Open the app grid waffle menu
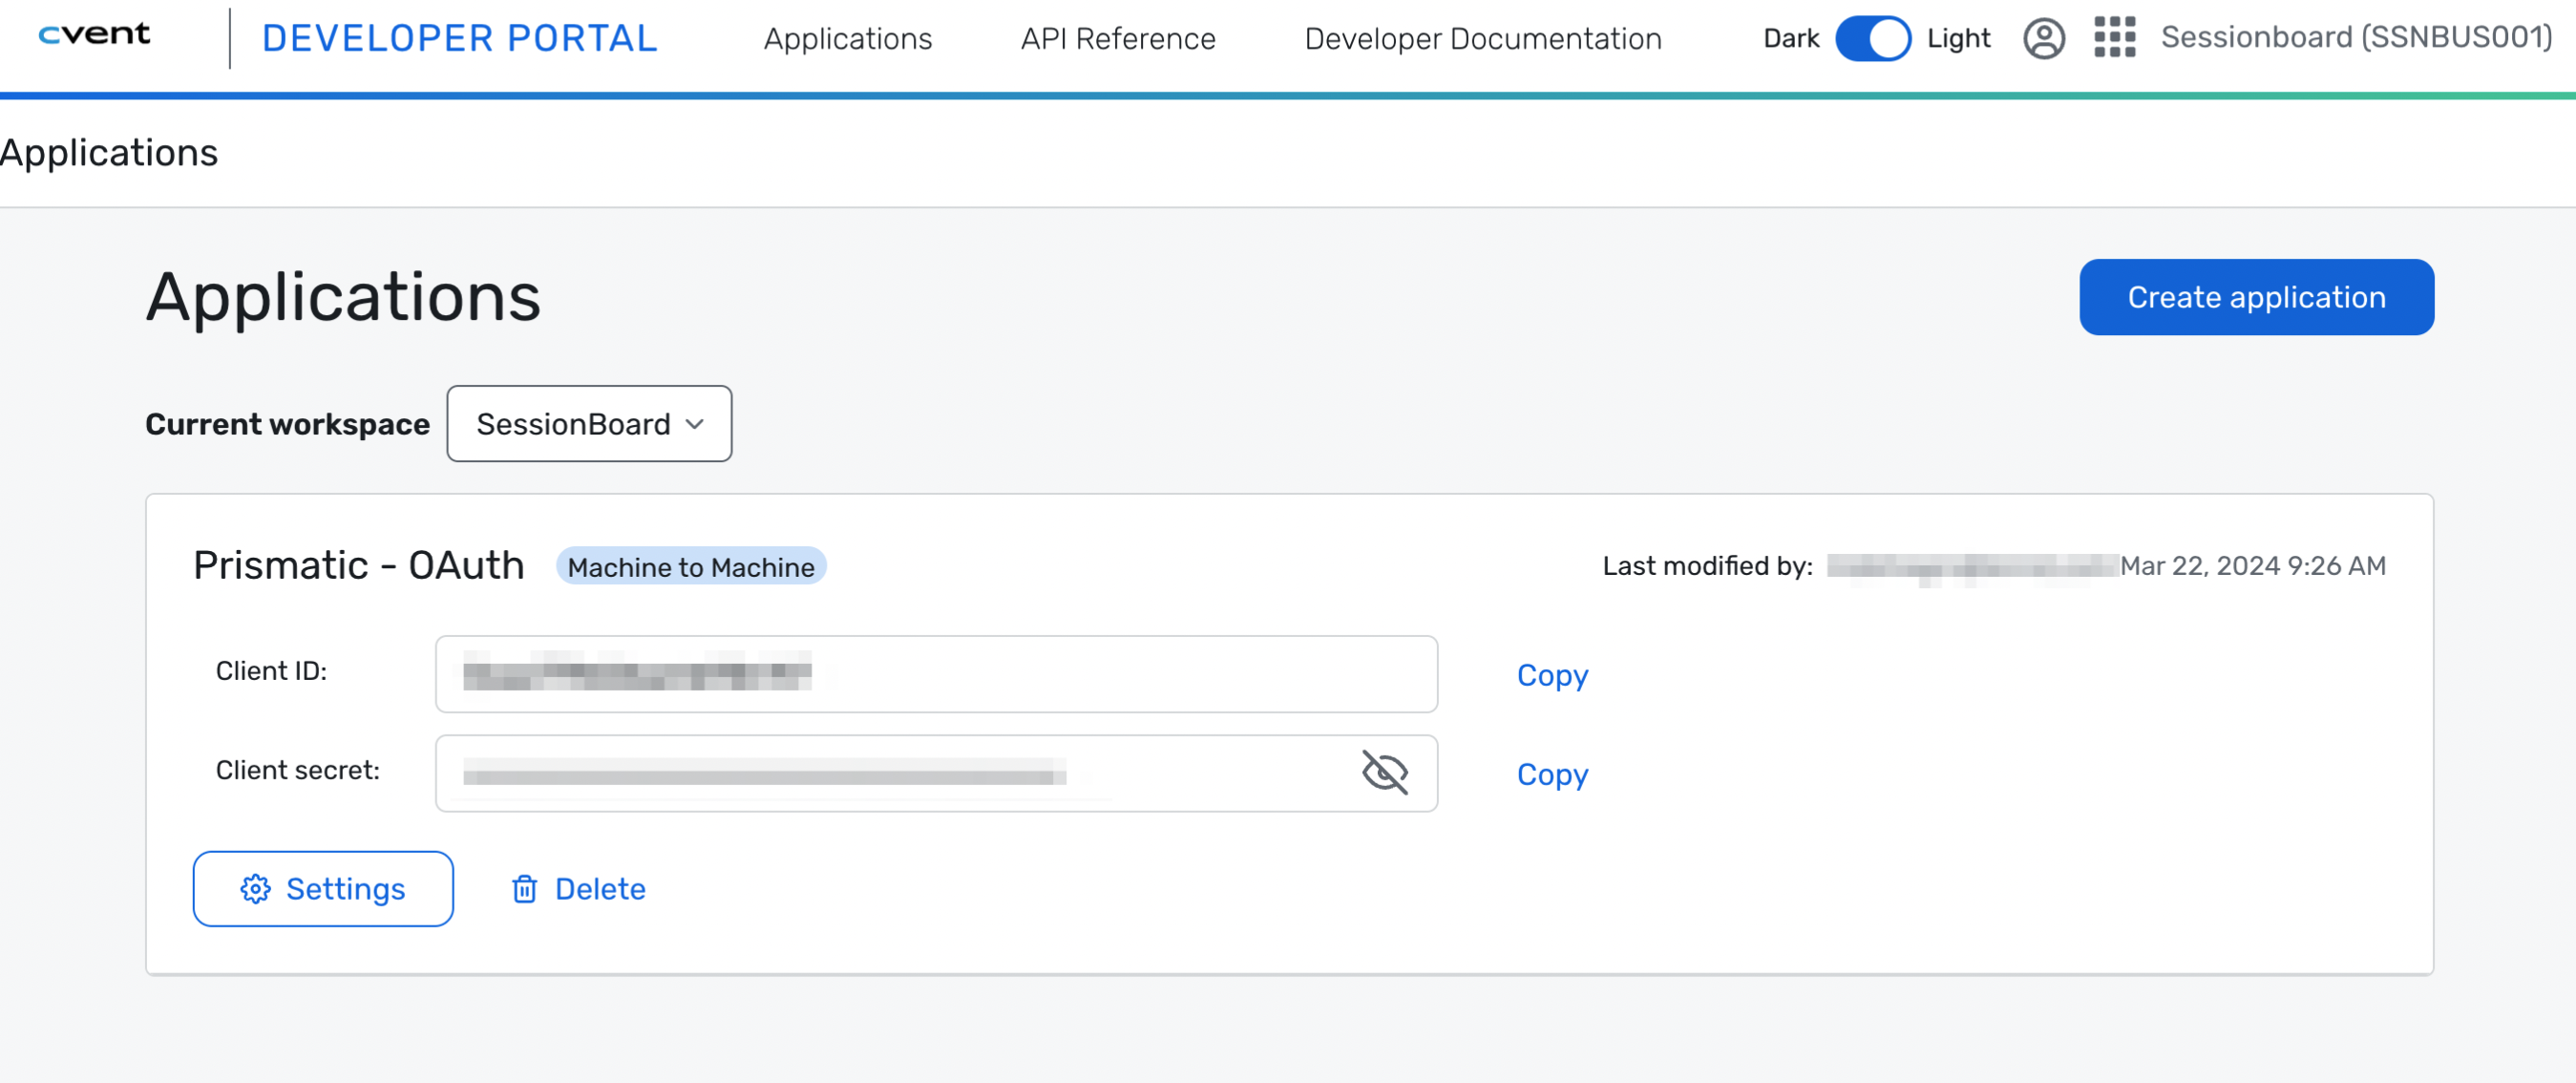2576x1083 pixels. 2114,39
